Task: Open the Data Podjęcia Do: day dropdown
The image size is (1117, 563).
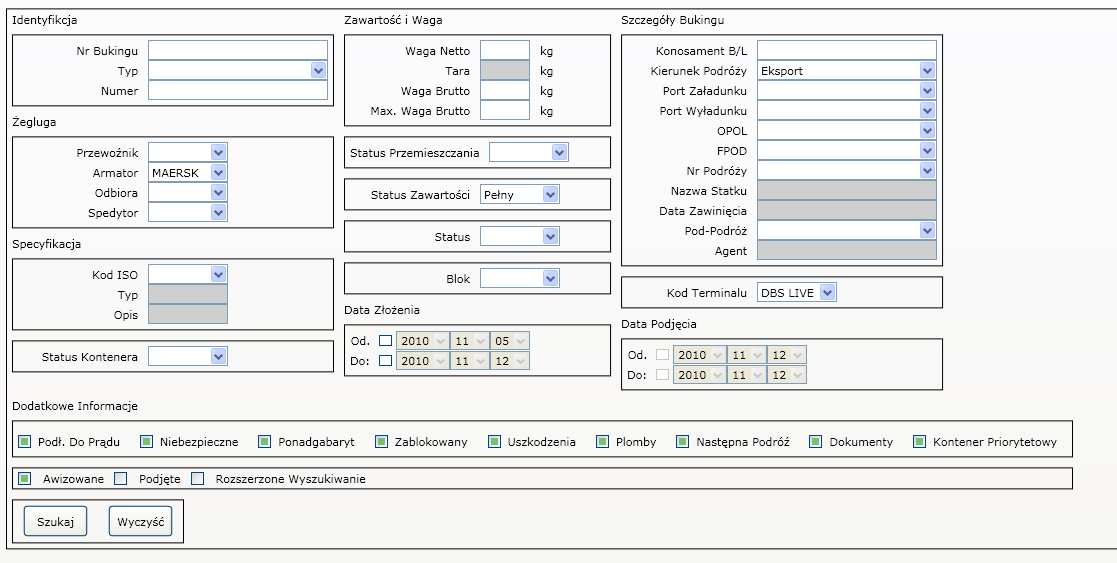Action: pyautogui.click(x=787, y=374)
